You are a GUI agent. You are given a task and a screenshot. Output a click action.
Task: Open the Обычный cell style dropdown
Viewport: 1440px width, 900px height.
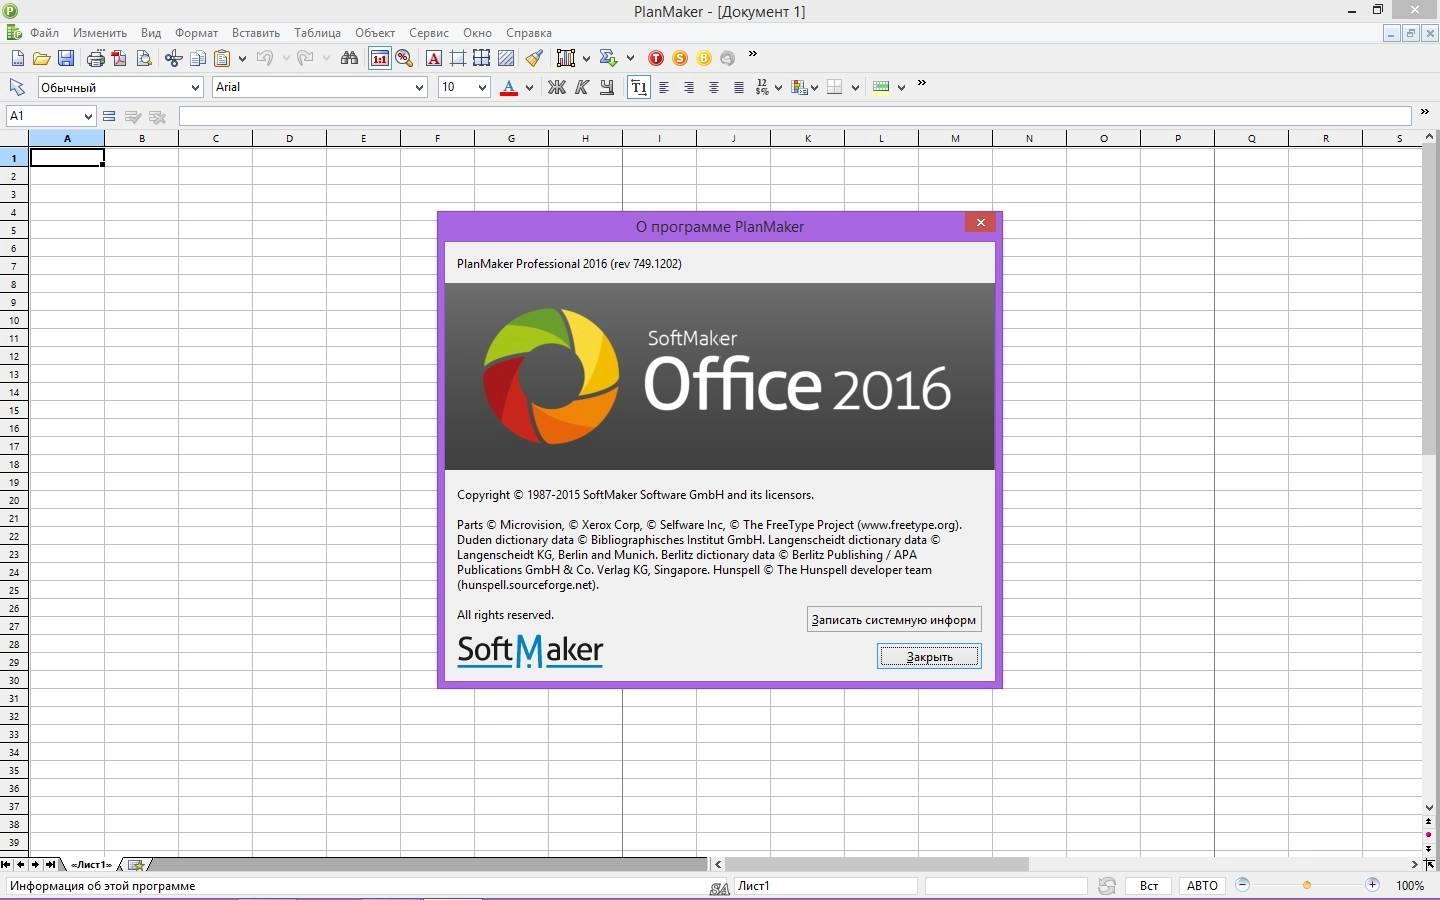pyautogui.click(x=195, y=88)
